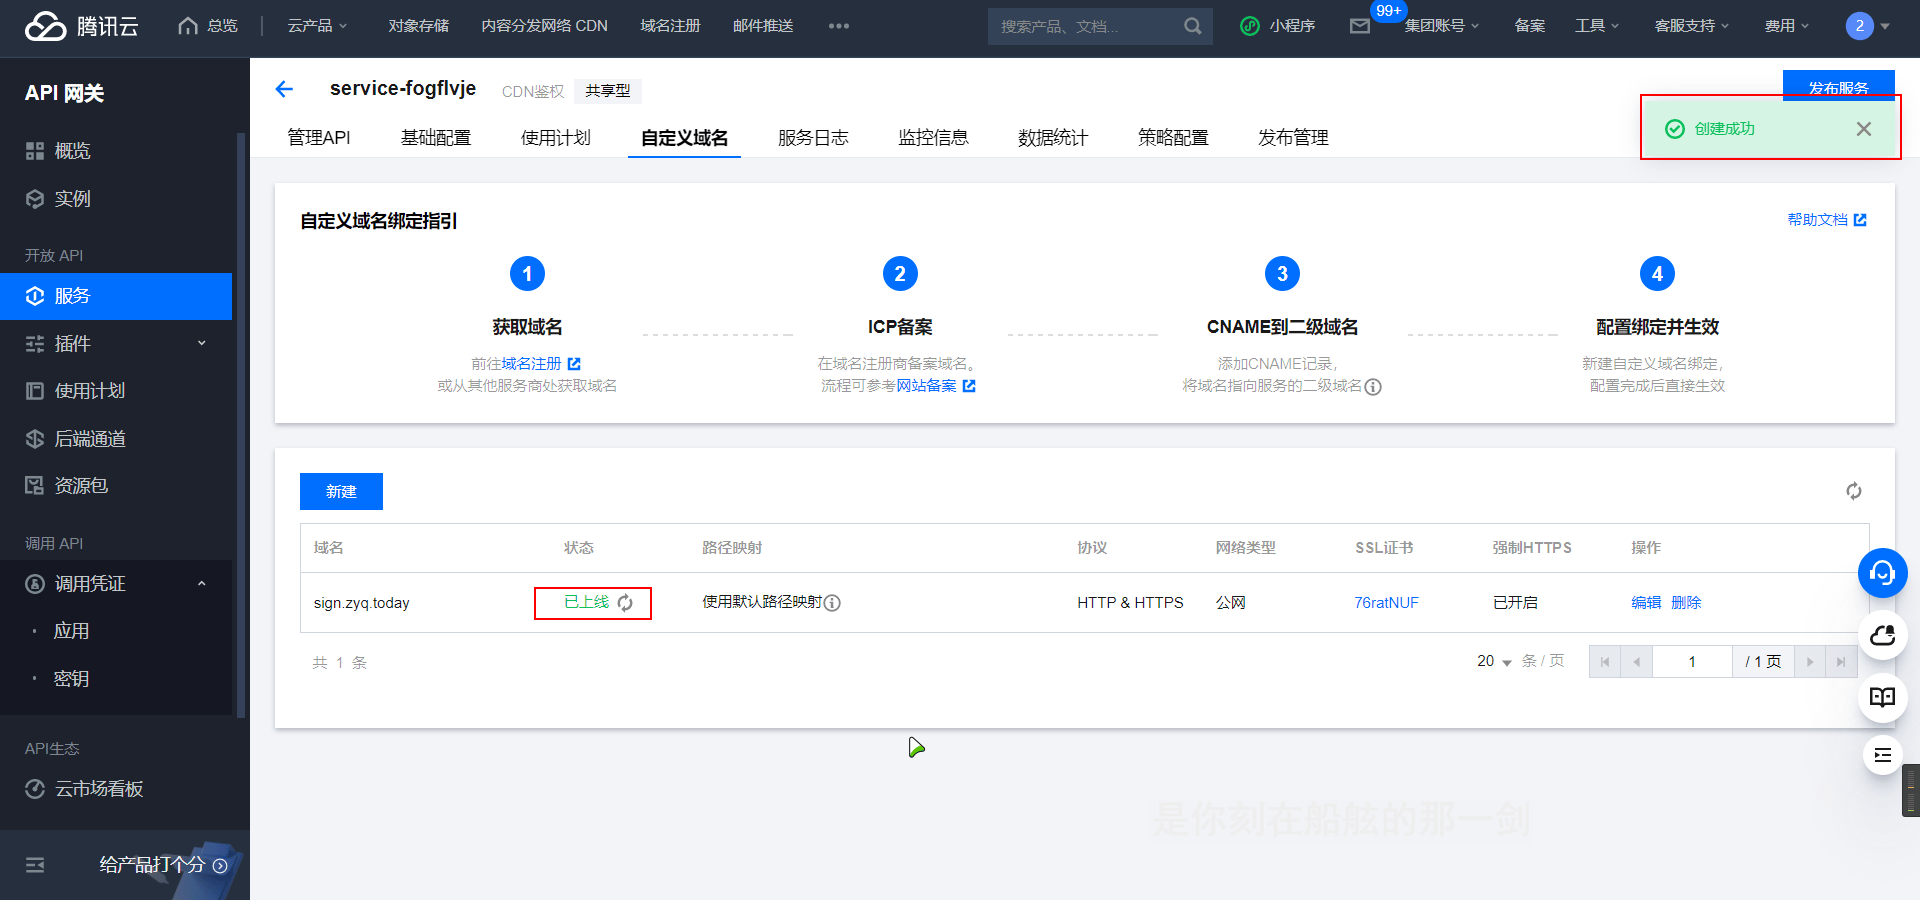Click the page number input field

tap(1691, 661)
